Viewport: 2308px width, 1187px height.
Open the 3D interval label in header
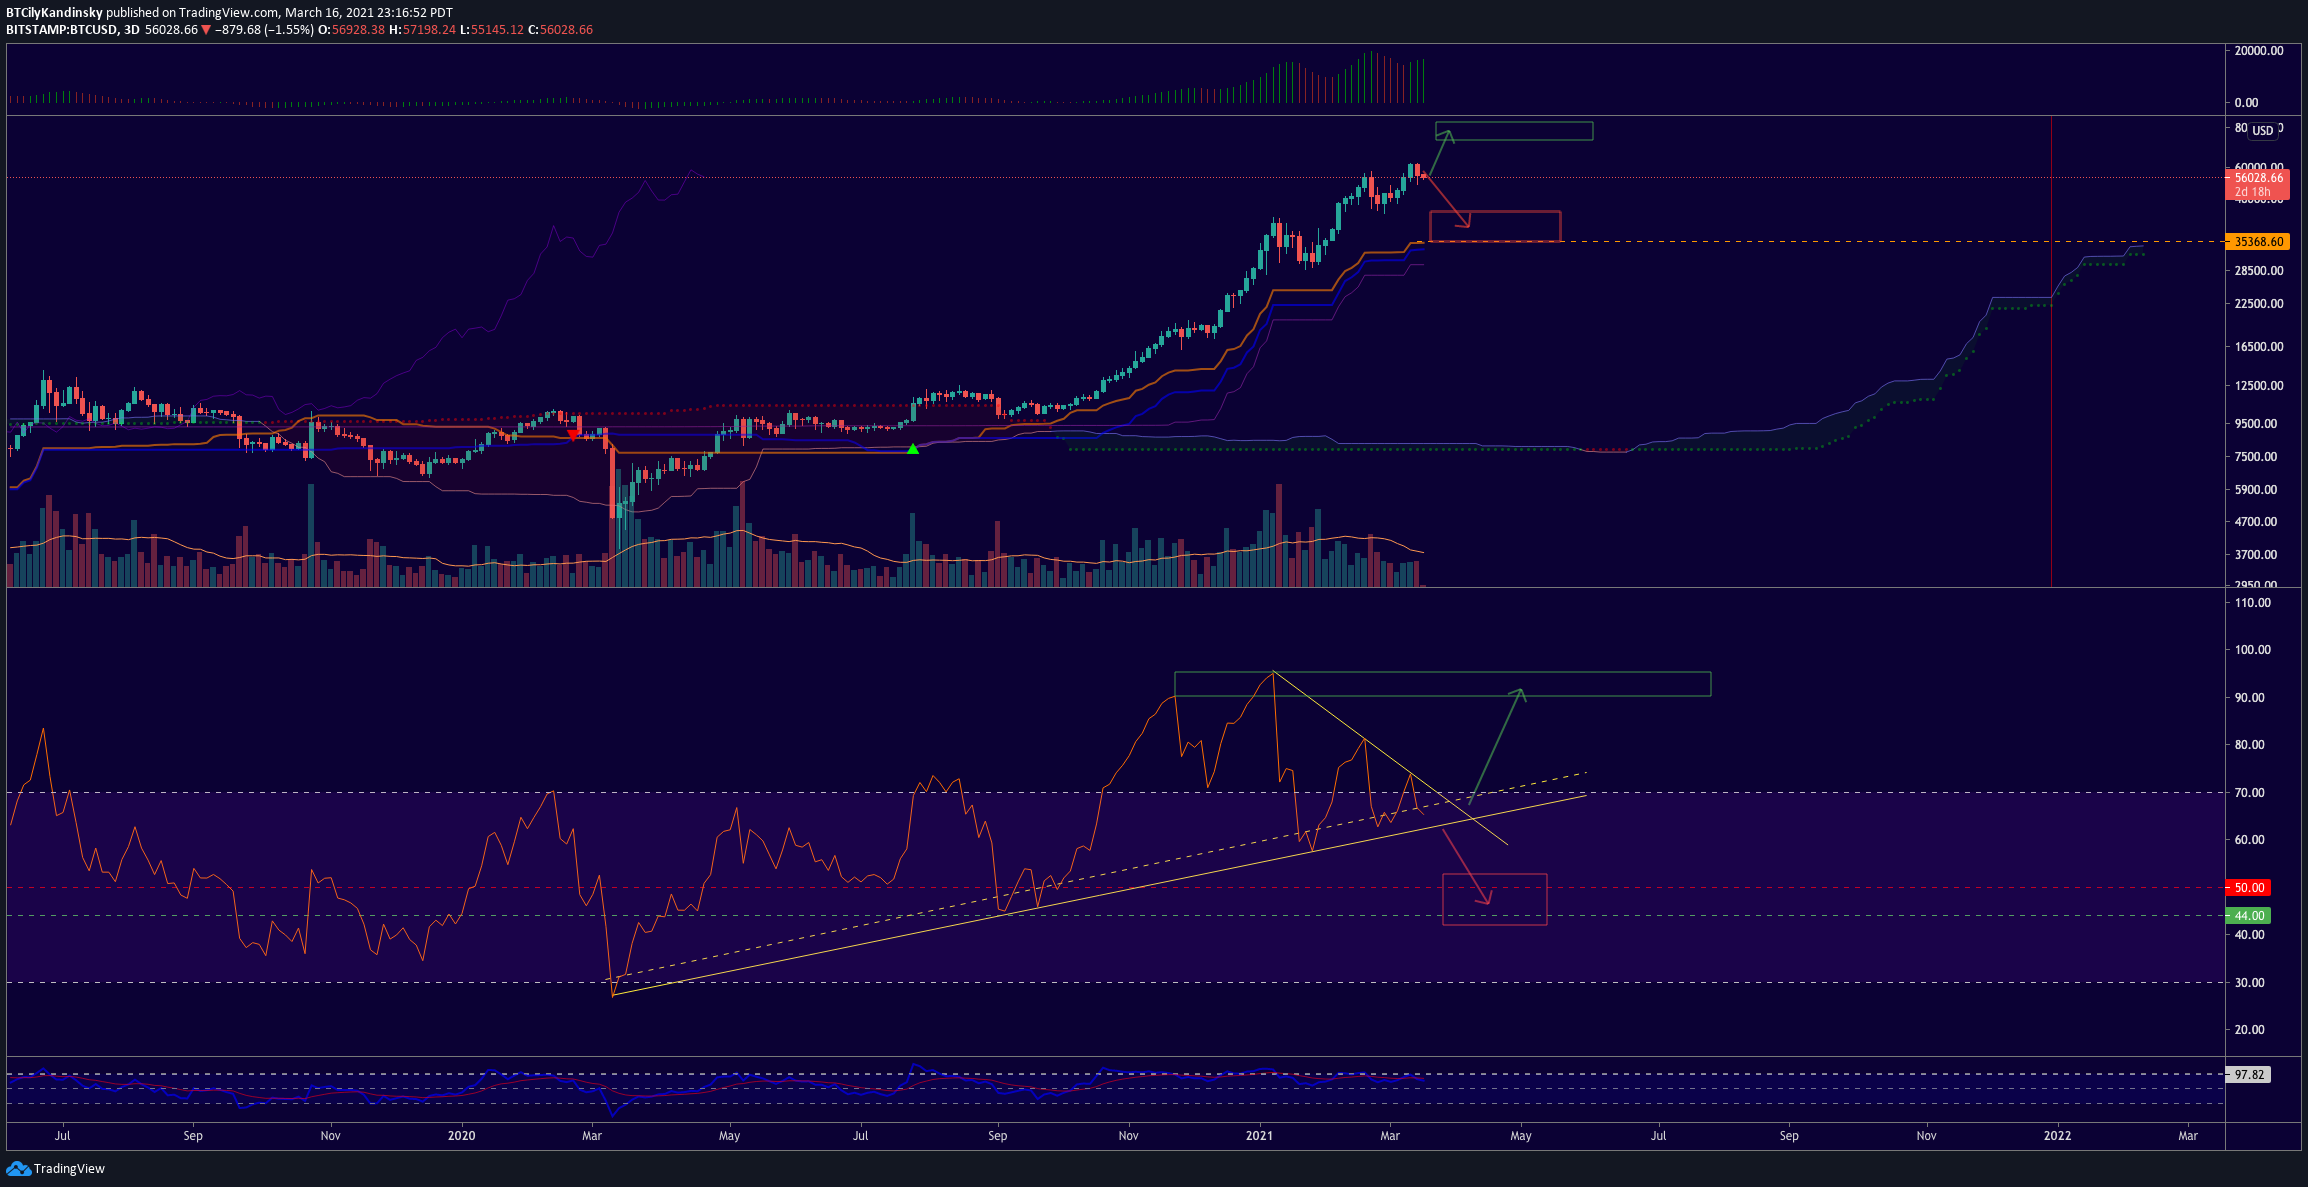[132, 30]
